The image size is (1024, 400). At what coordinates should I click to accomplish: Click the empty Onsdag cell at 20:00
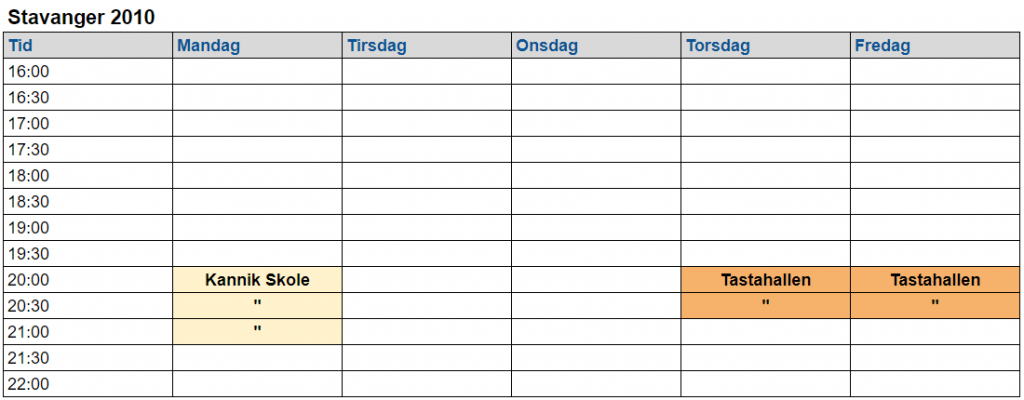596,280
